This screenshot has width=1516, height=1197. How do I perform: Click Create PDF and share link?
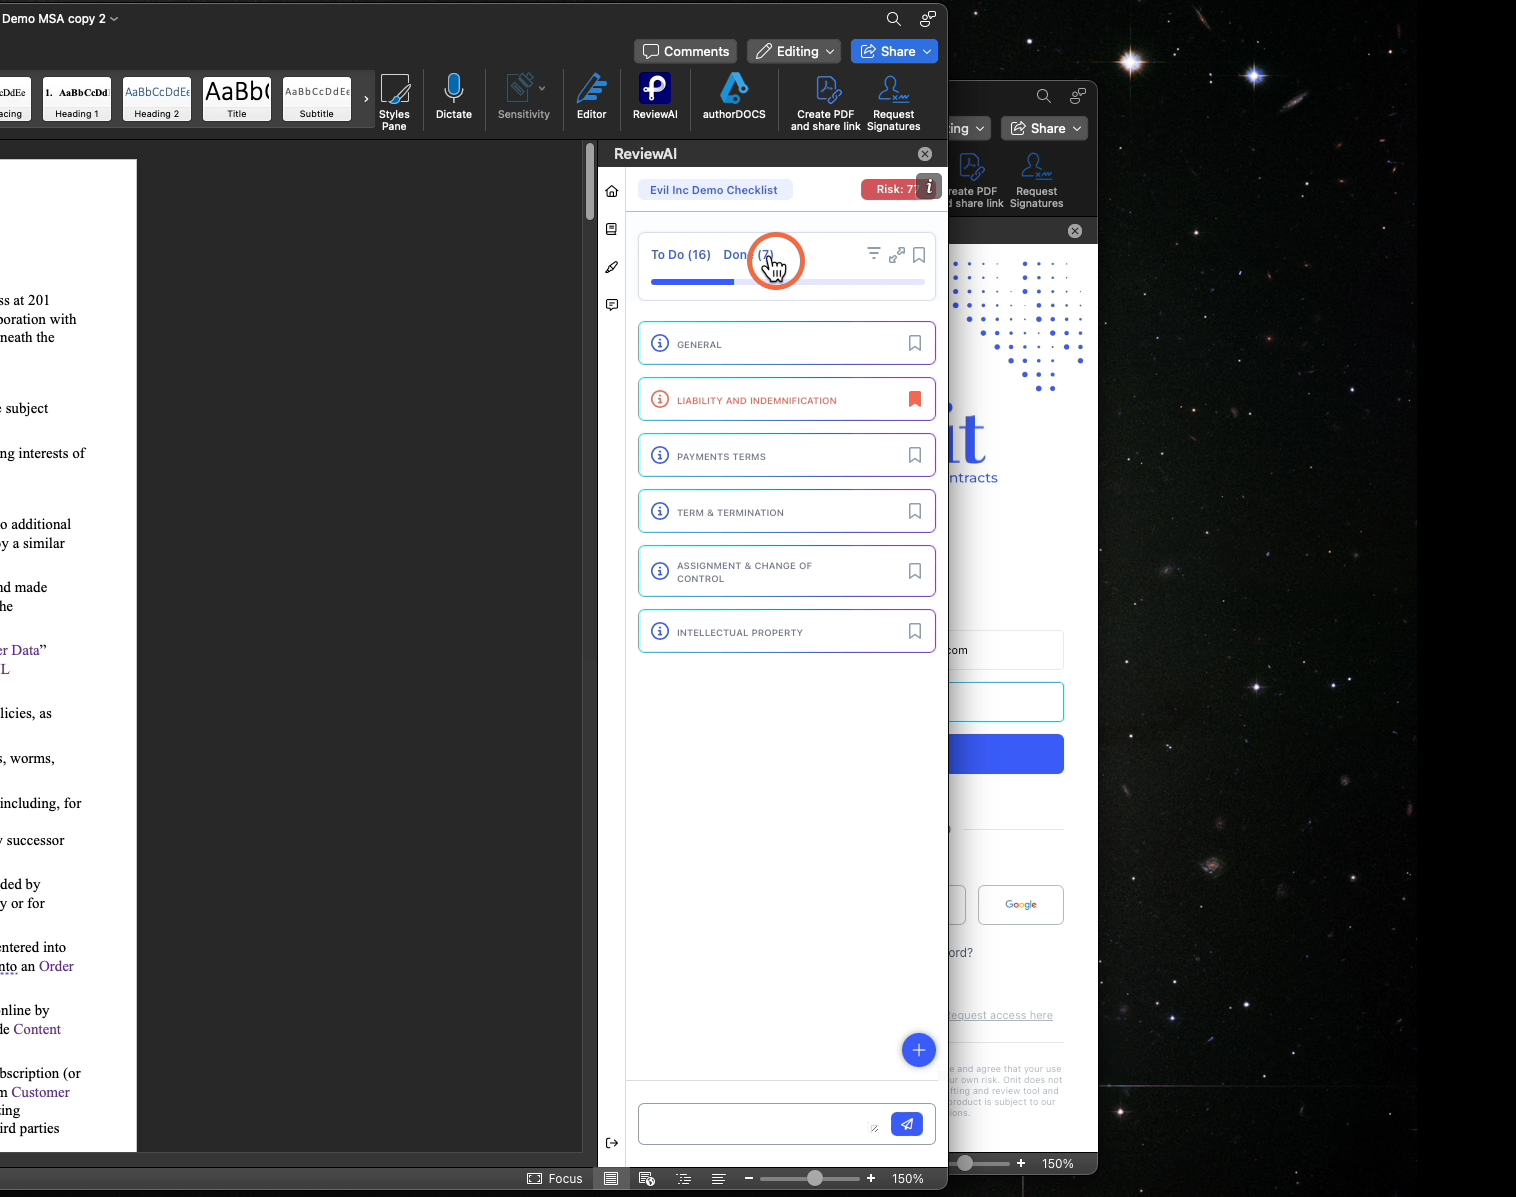click(826, 102)
